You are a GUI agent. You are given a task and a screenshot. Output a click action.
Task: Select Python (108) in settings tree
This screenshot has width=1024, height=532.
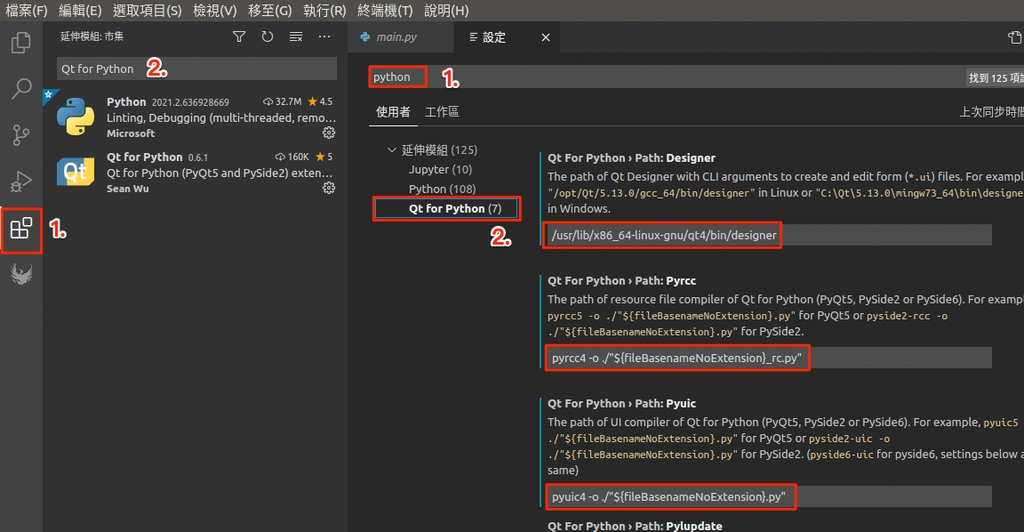442,189
